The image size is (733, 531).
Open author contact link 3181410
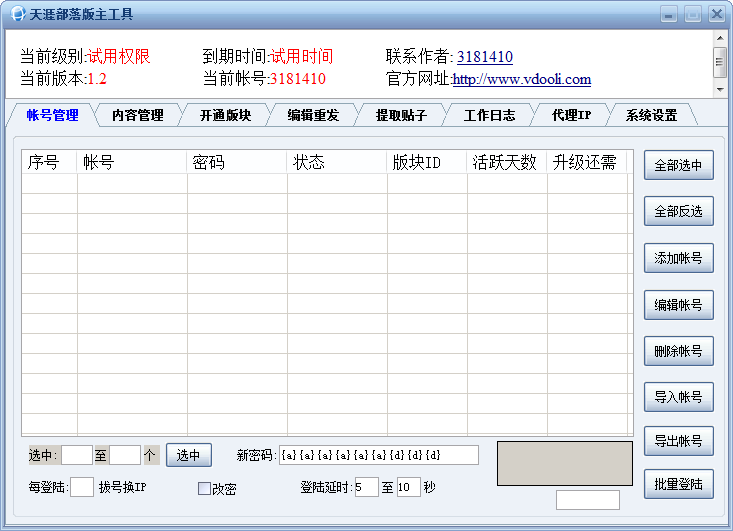coord(485,57)
